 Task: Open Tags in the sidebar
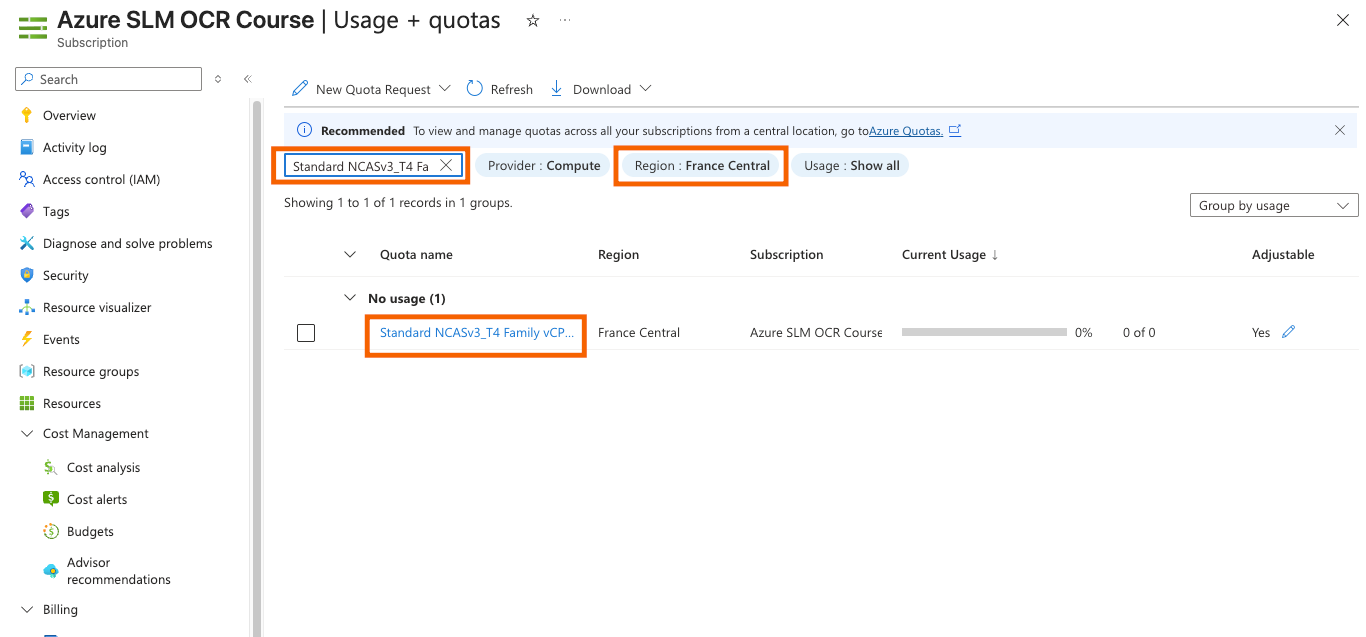tap(56, 211)
